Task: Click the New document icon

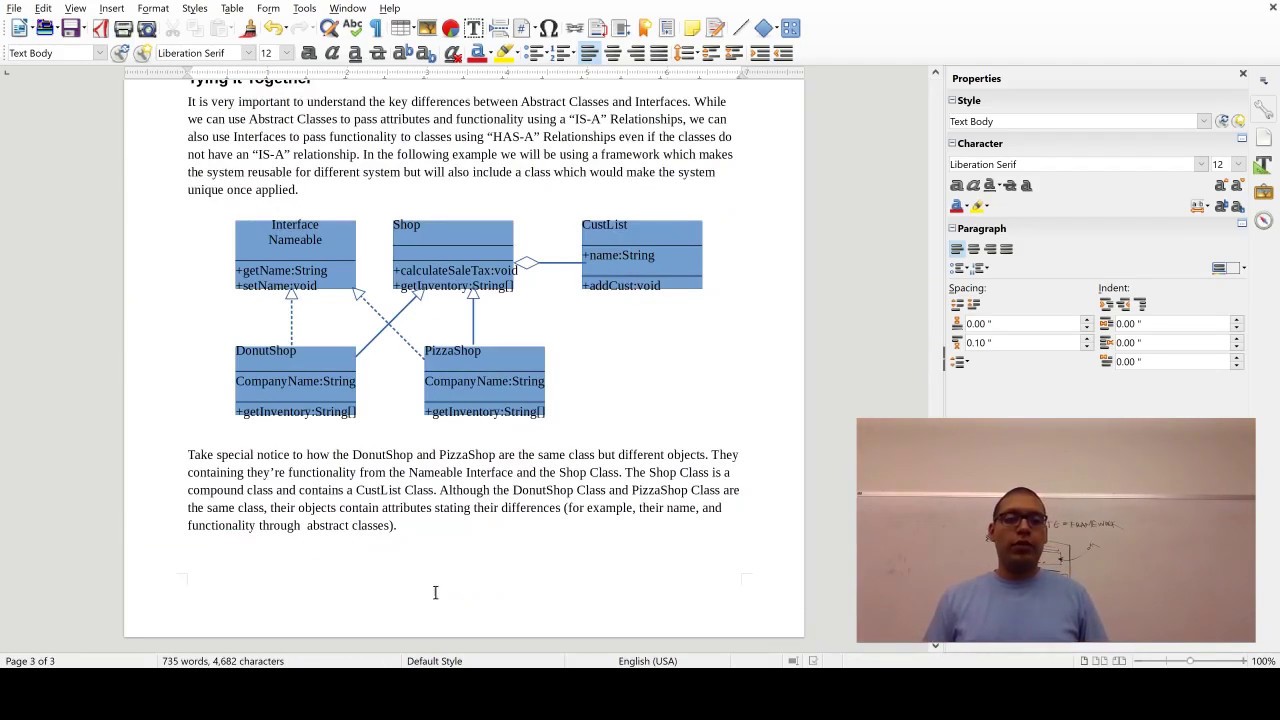Action: (19, 28)
